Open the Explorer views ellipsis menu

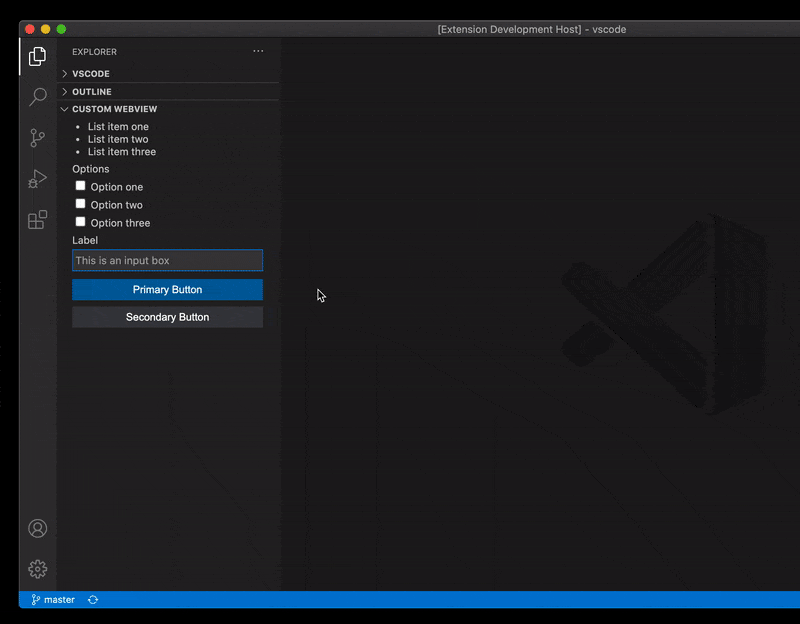(x=258, y=51)
